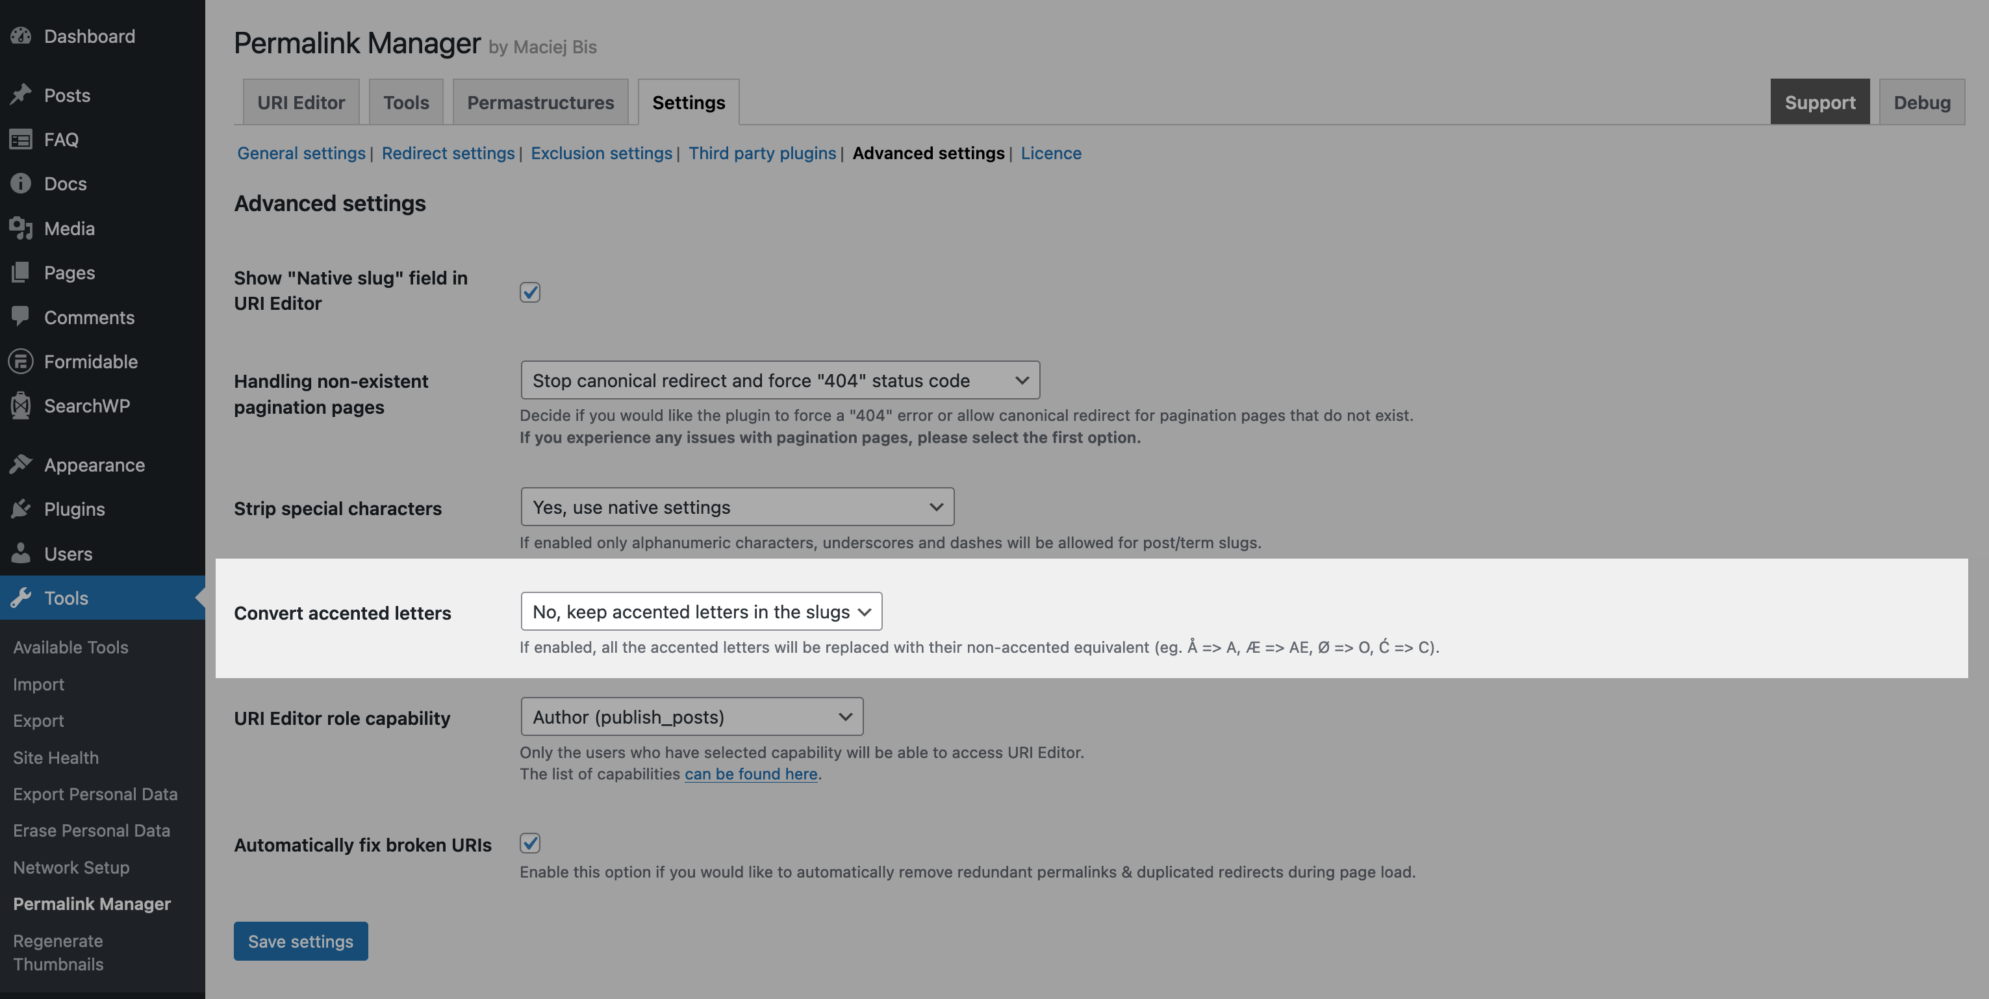The width and height of the screenshot is (1989, 999).
Task: Open the Media icon in the sidebar
Action: click(22, 228)
